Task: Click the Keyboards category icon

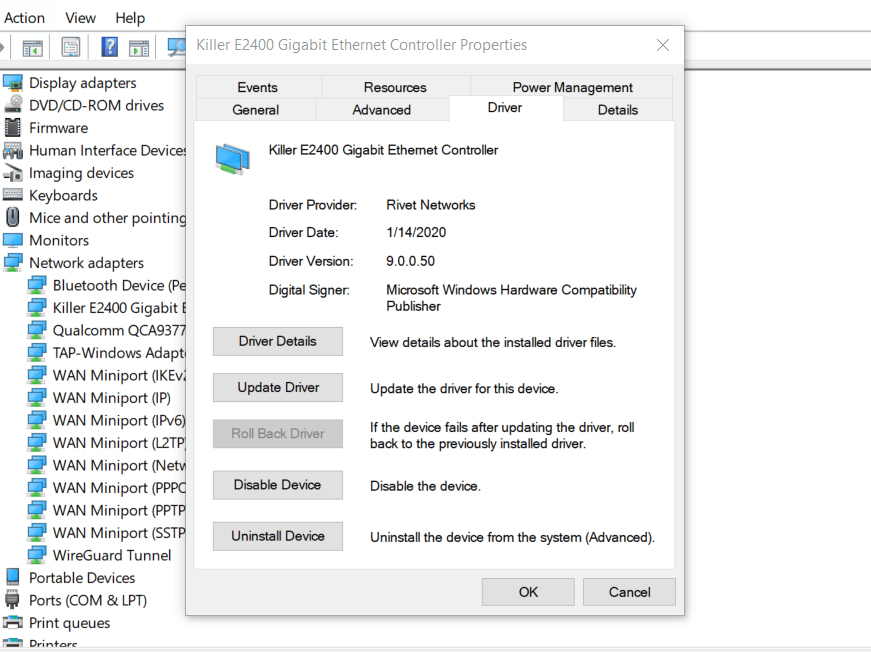Action: (x=13, y=195)
